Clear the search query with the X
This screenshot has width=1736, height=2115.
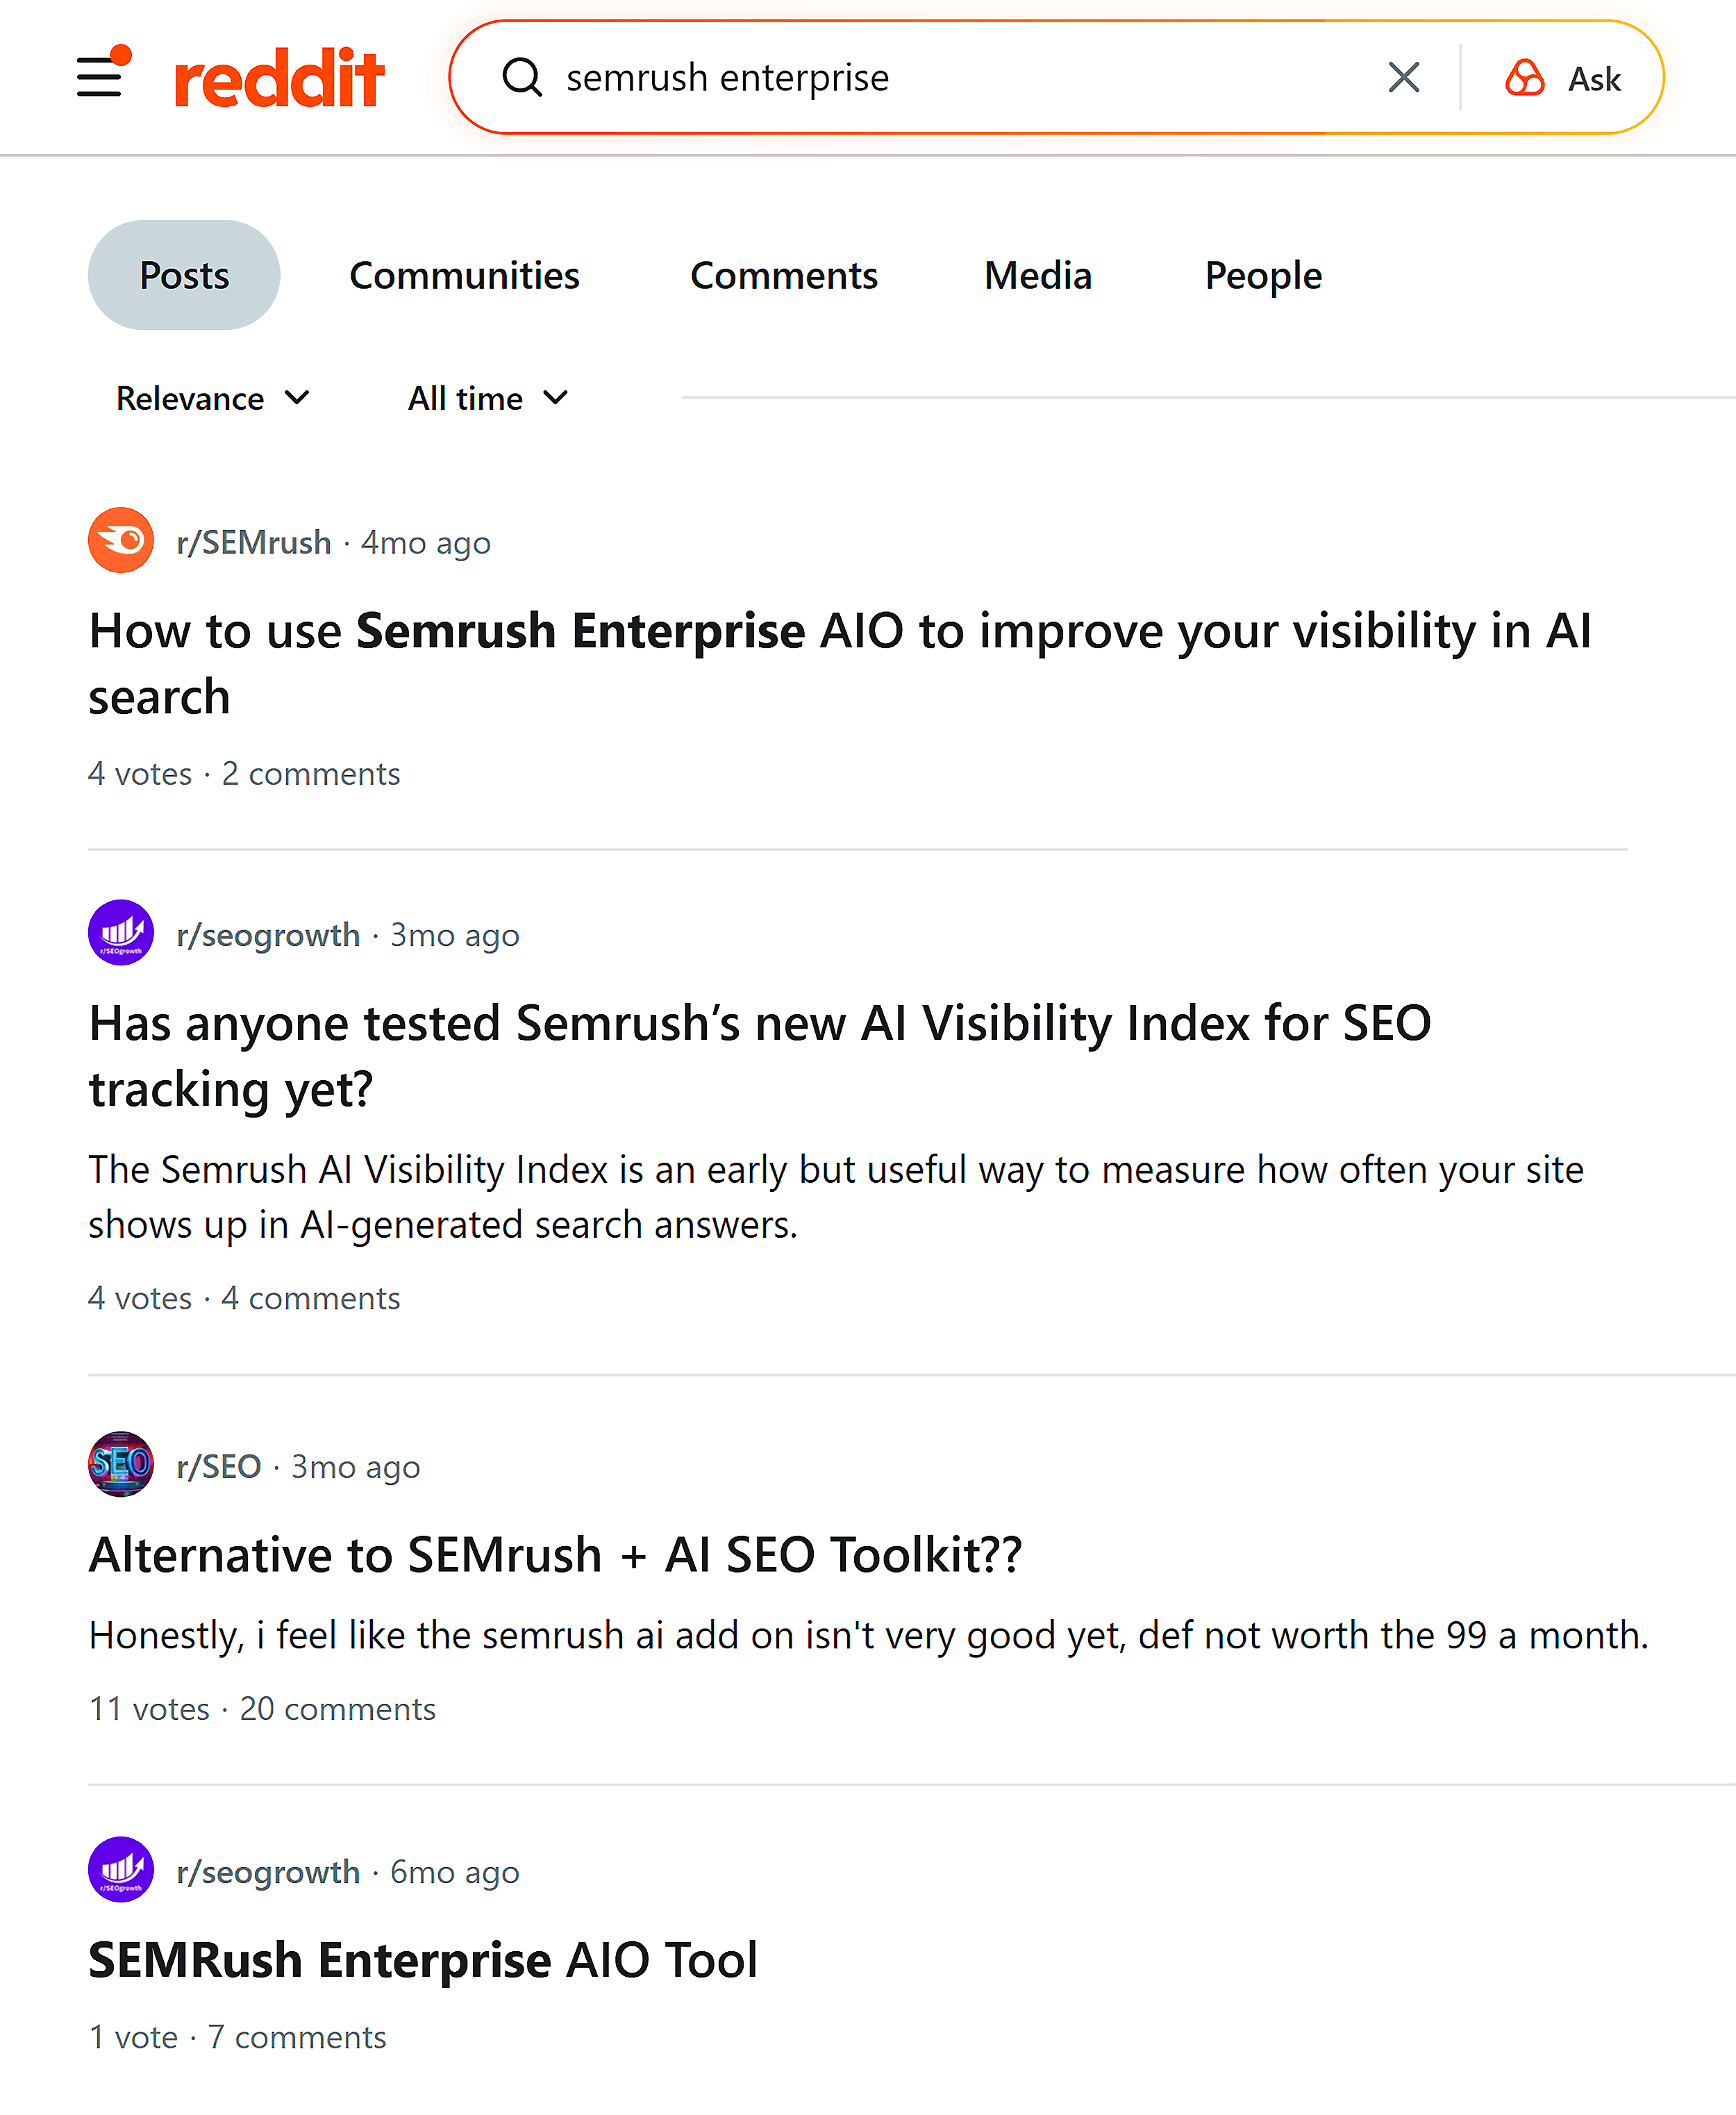[1404, 77]
